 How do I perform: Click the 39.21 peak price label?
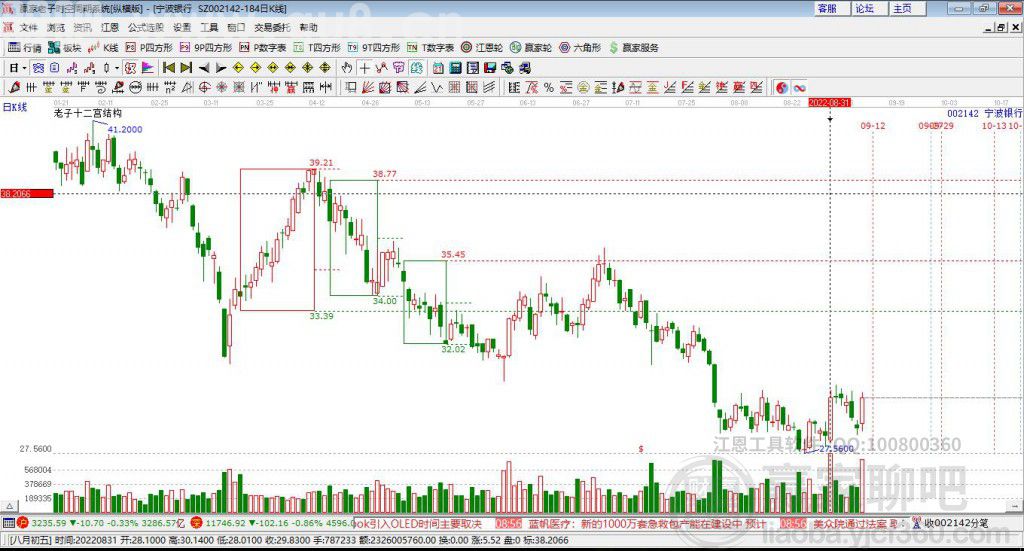[x=321, y=163]
